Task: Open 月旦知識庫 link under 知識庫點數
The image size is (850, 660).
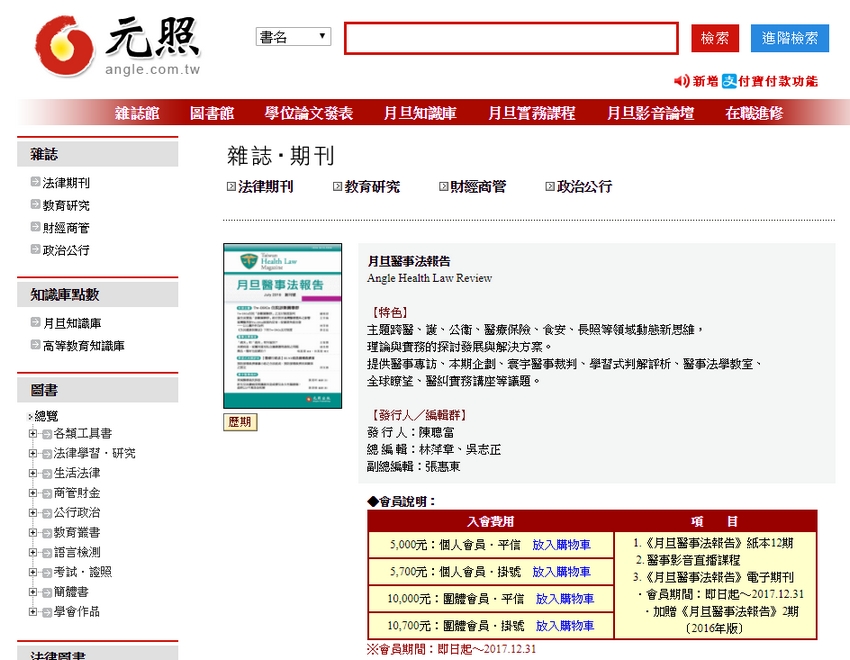Action: click(x=72, y=323)
